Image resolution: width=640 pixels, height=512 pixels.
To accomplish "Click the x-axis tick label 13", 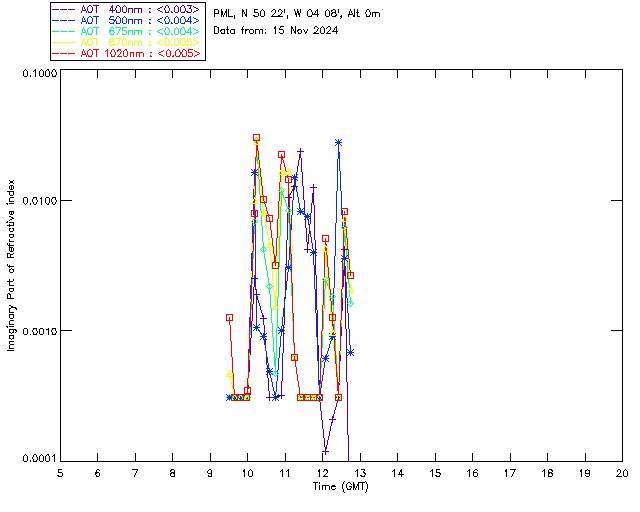I will click(x=360, y=473).
